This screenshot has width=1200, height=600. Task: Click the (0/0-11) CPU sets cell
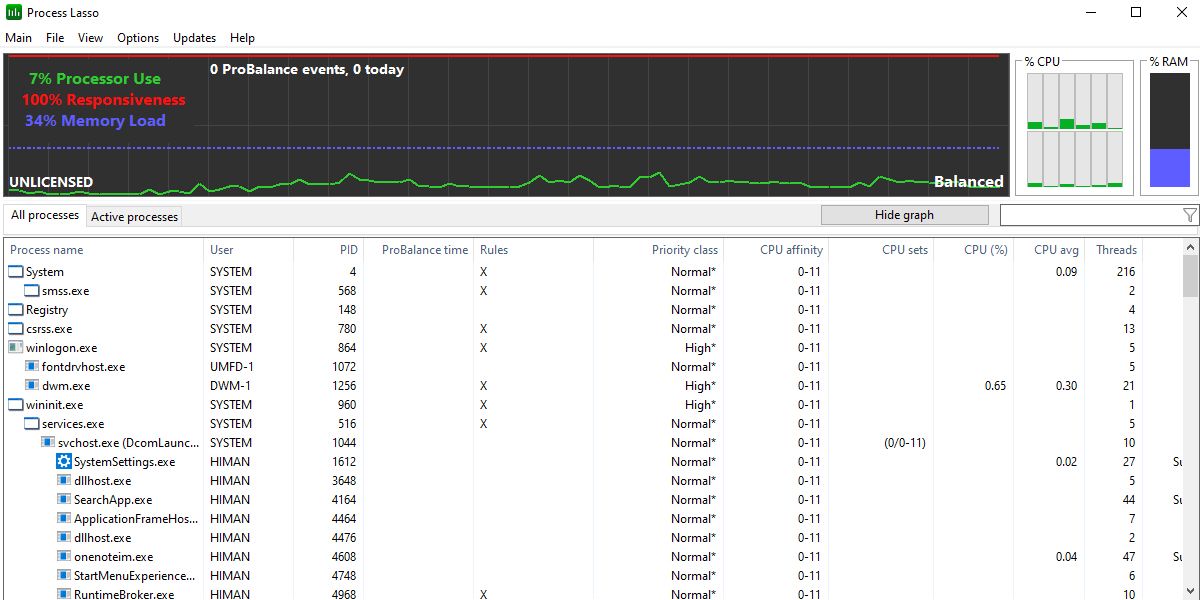pyautogui.click(x=904, y=443)
